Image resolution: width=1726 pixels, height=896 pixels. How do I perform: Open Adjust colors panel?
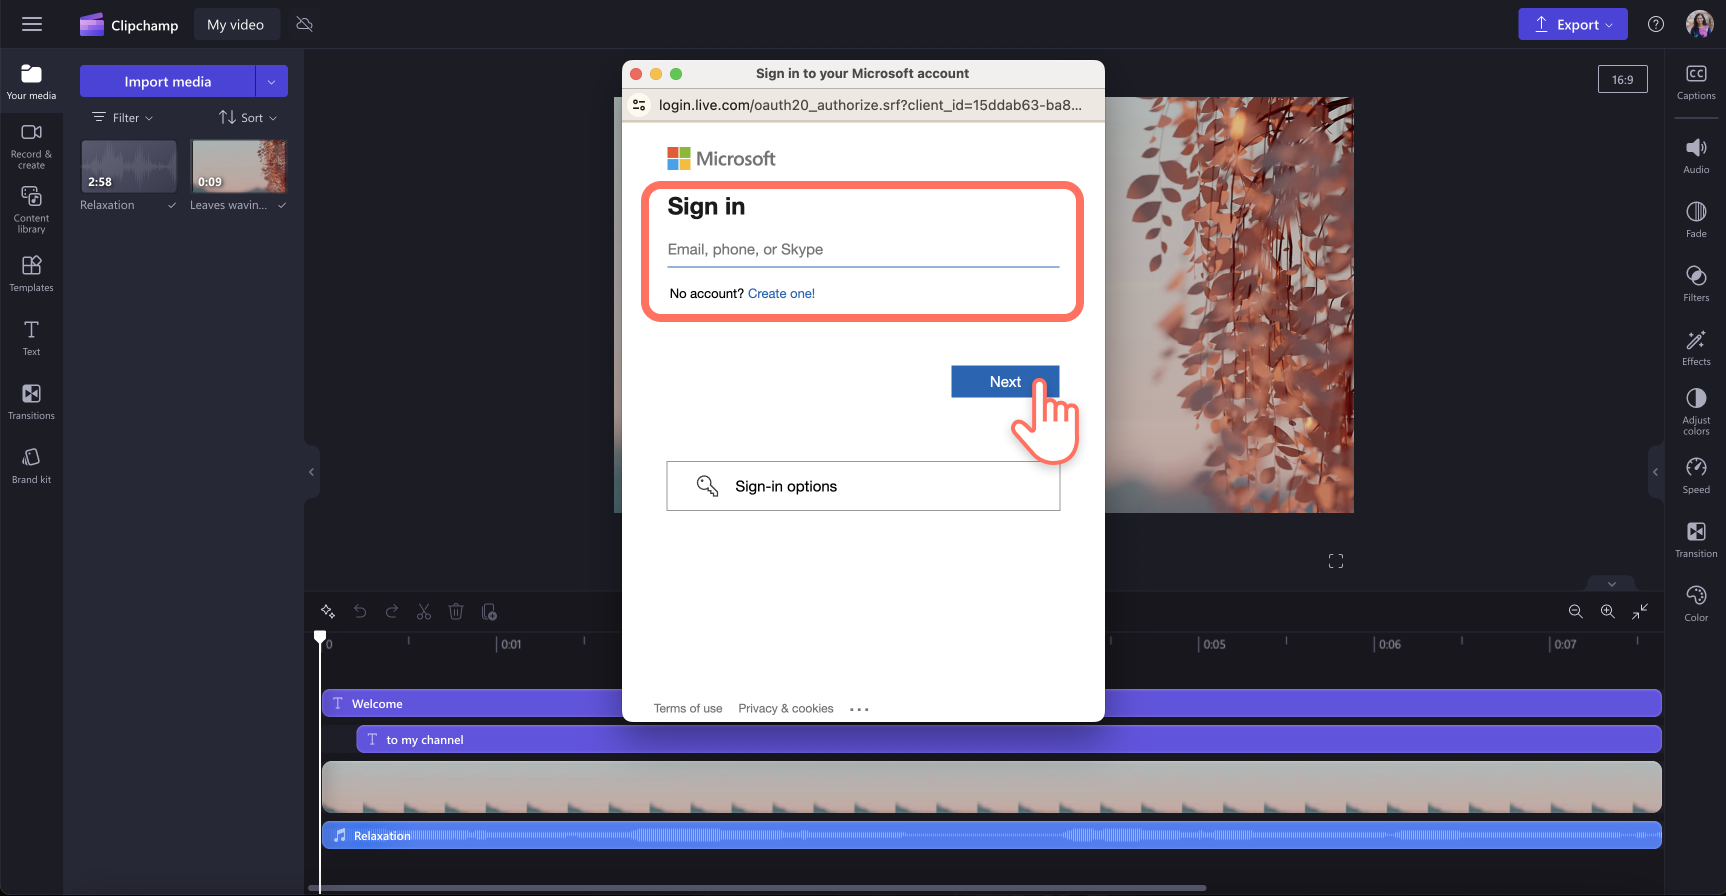pyautogui.click(x=1696, y=412)
